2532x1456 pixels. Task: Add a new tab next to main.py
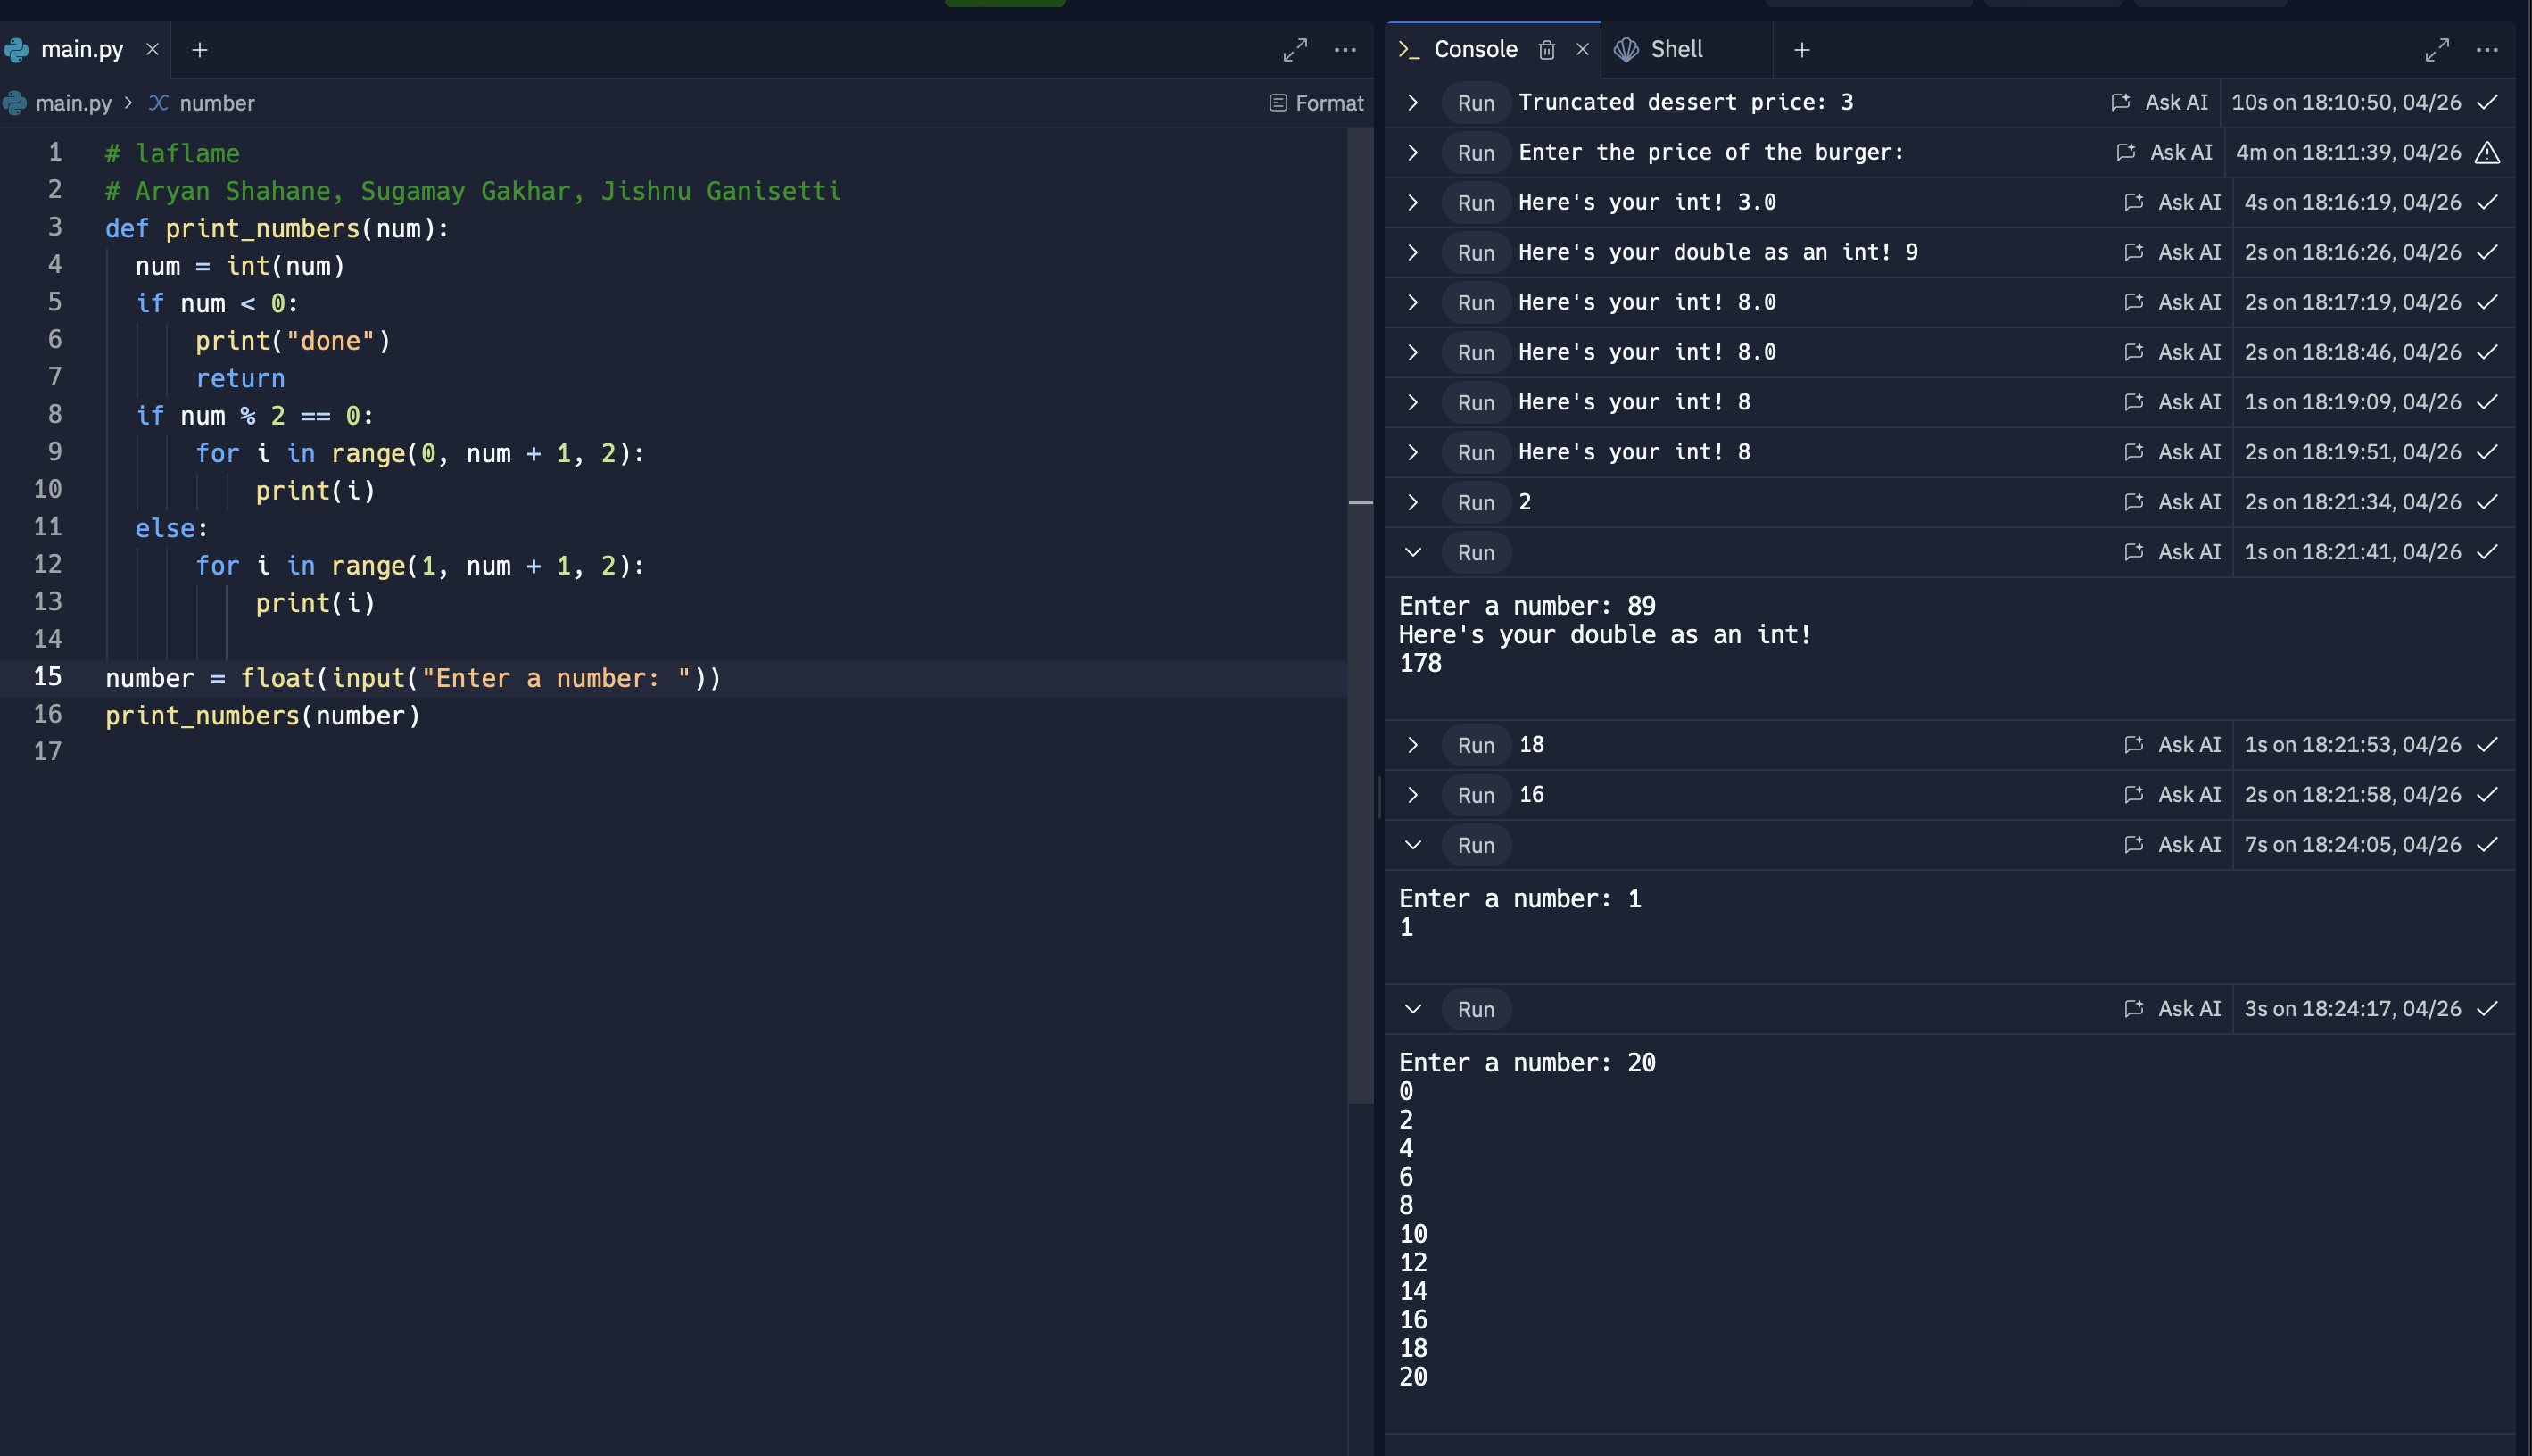click(x=200, y=50)
